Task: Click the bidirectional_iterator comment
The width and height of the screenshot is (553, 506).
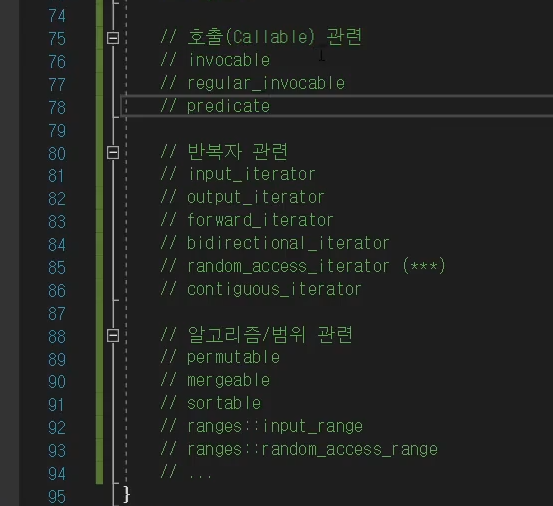Action: (288, 243)
